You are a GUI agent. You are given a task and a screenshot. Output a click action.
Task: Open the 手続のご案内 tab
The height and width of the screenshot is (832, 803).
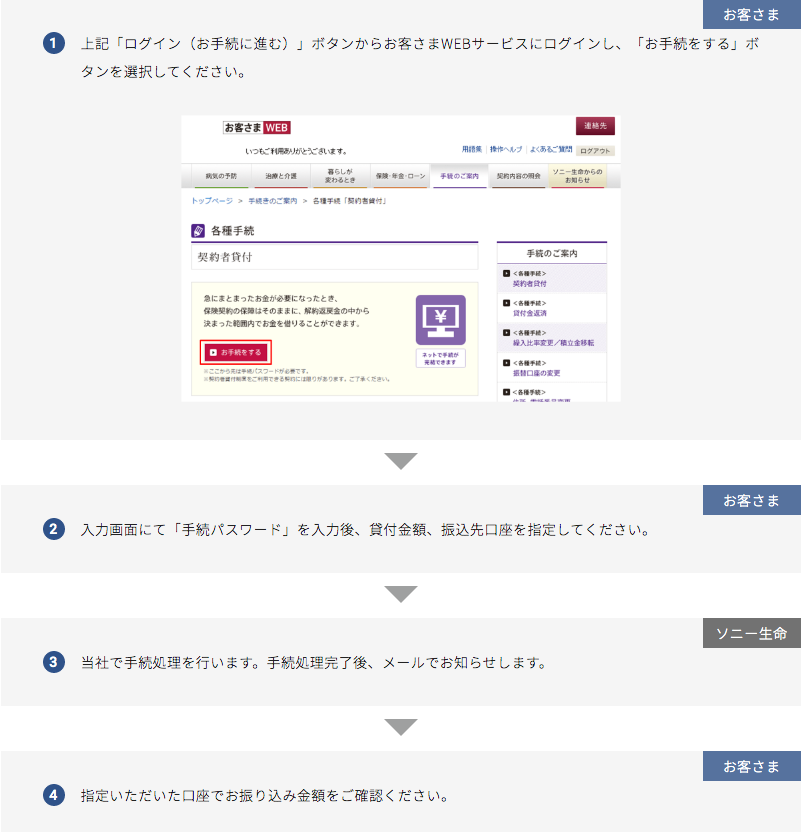(x=459, y=176)
